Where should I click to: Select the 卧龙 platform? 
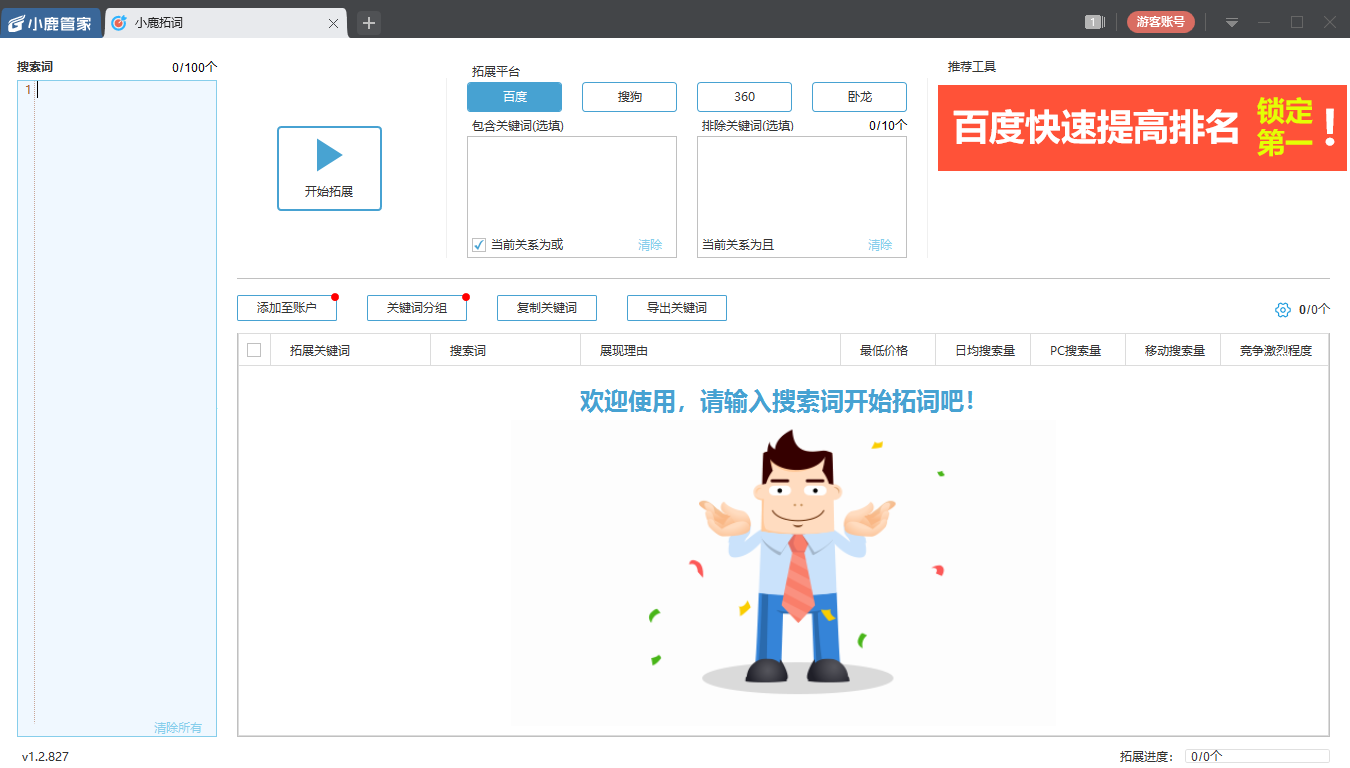pos(859,97)
